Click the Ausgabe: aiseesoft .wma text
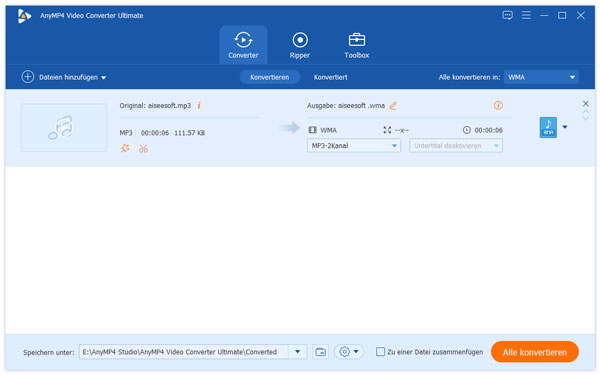The width and height of the screenshot is (600, 375). 346,106
